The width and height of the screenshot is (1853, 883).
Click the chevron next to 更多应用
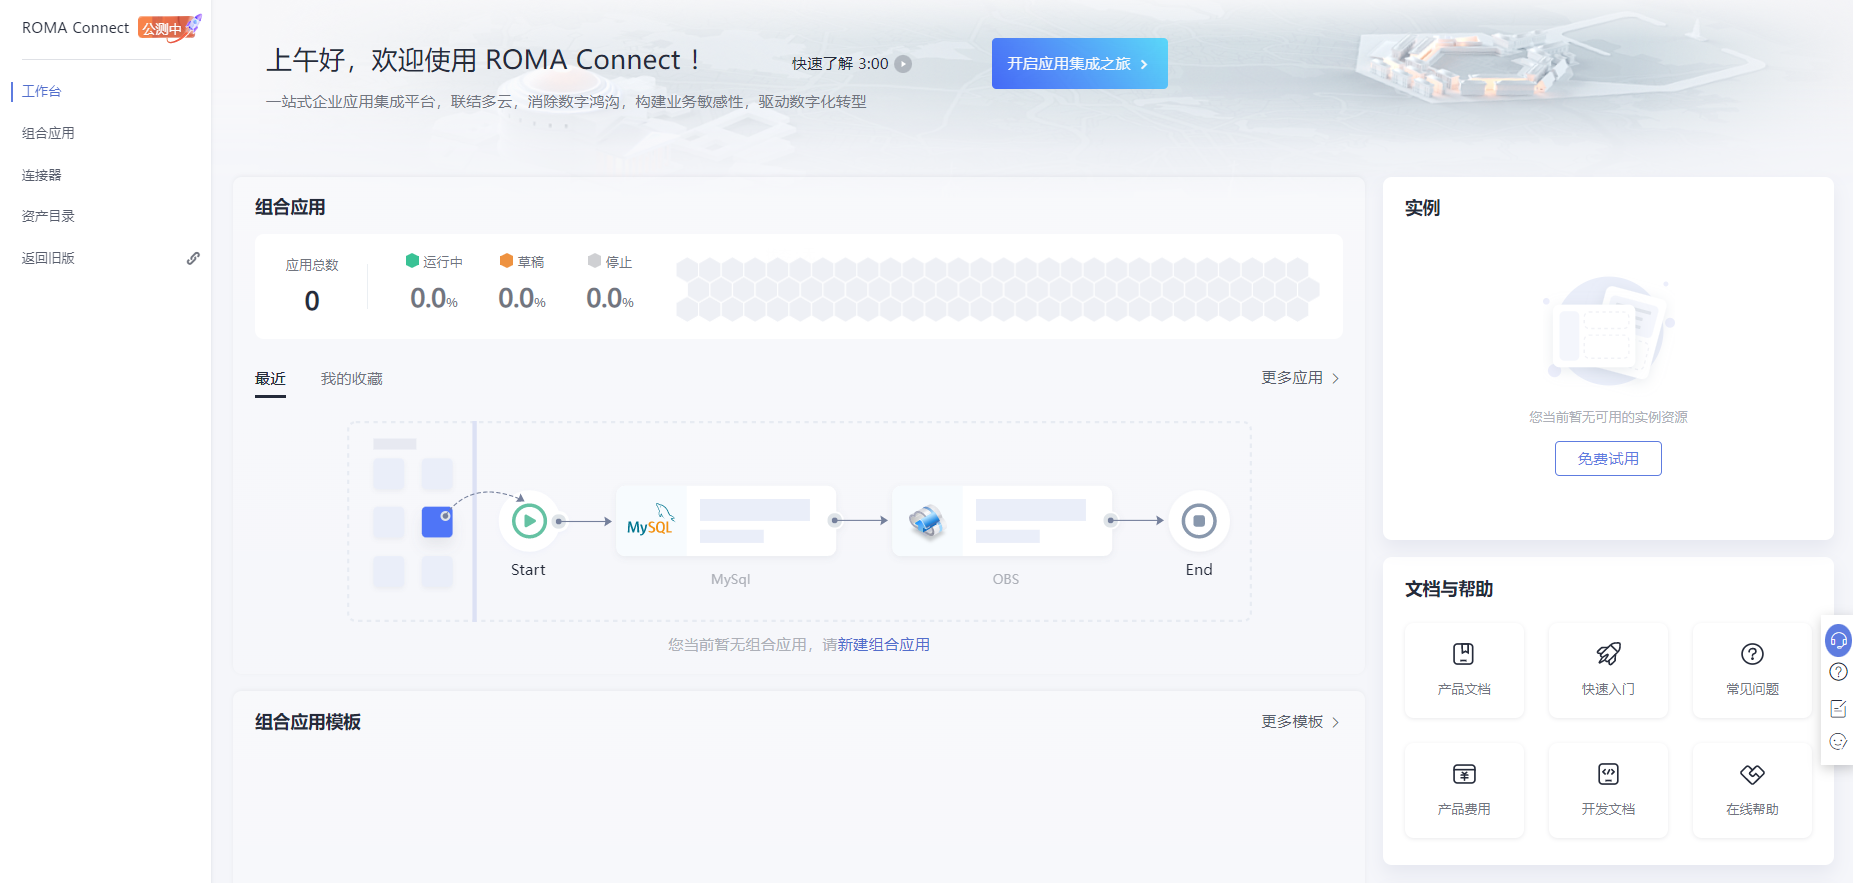1335,378
